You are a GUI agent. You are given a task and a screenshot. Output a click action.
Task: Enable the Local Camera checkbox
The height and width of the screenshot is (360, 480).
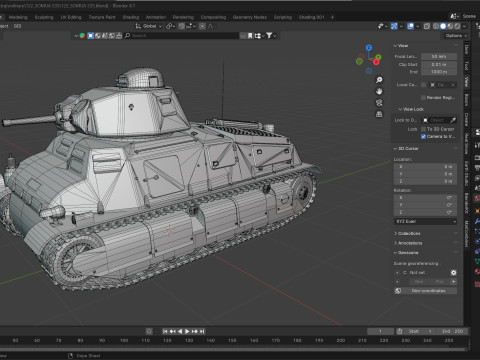tap(423, 85)
